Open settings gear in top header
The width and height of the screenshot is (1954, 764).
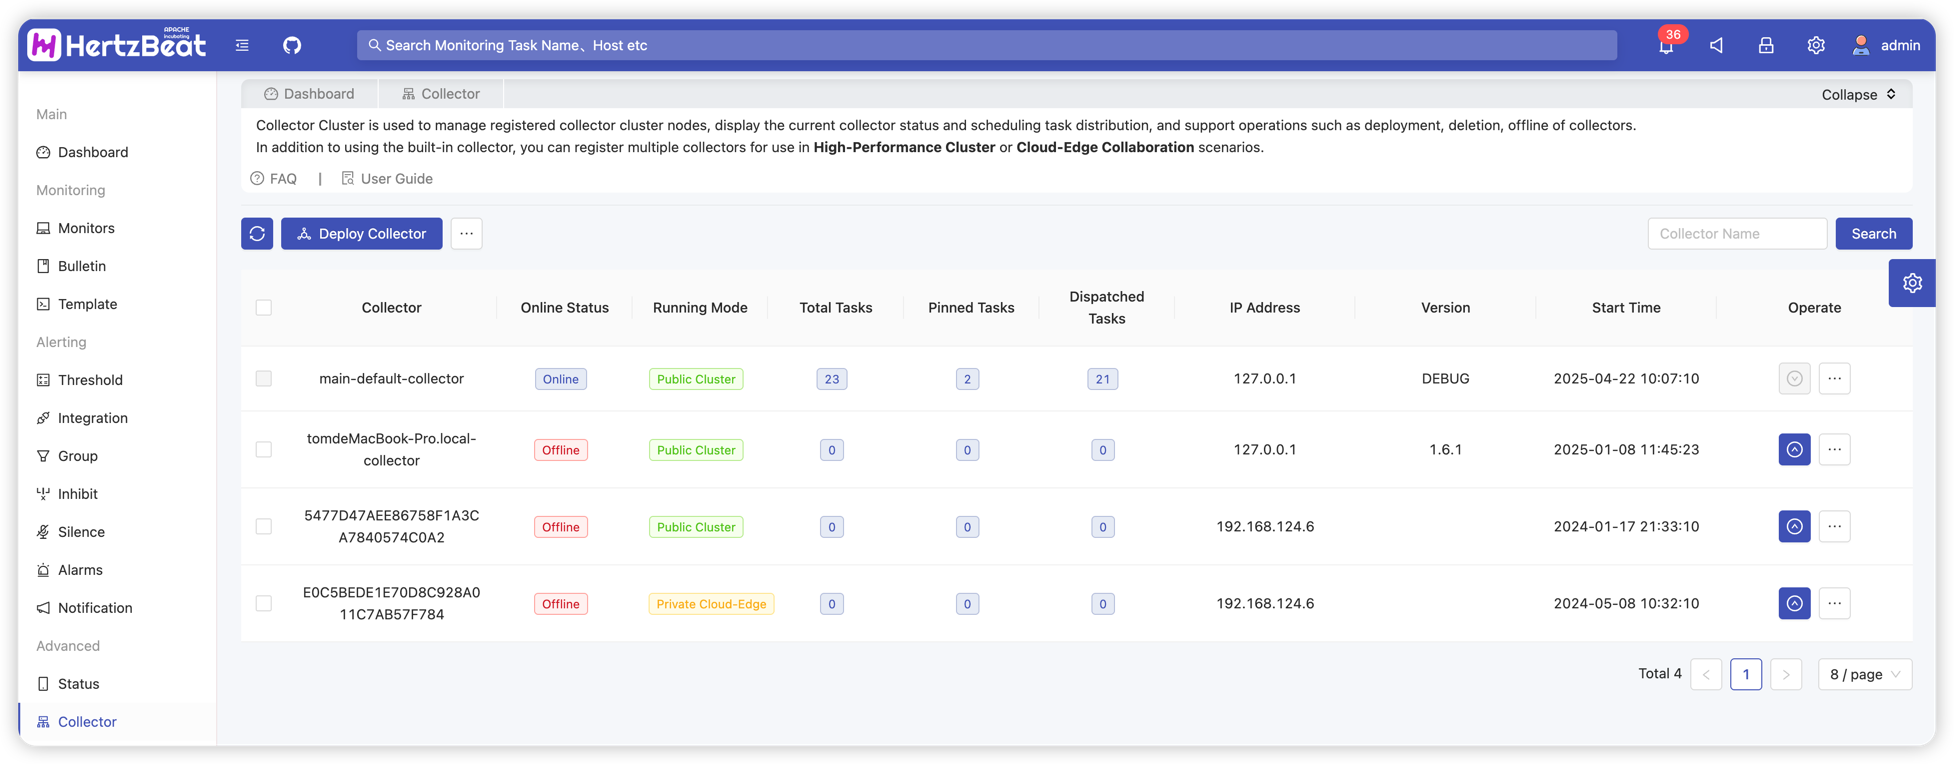pos(1816,45)
